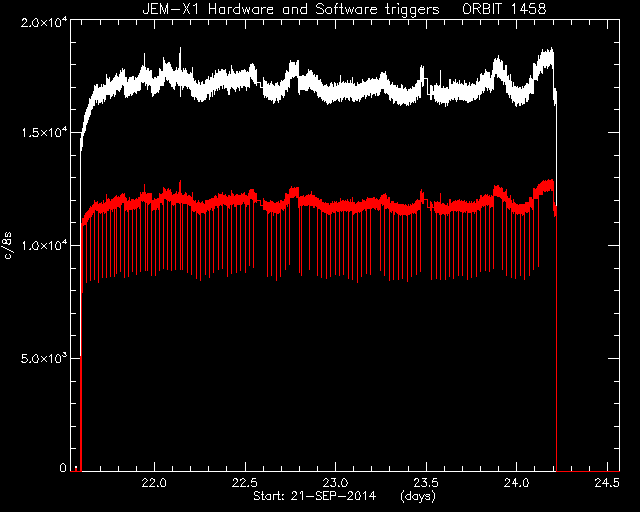Click the (days) x-axis unit label
Viewport: 640px width, 512px height.
[418, 496]
